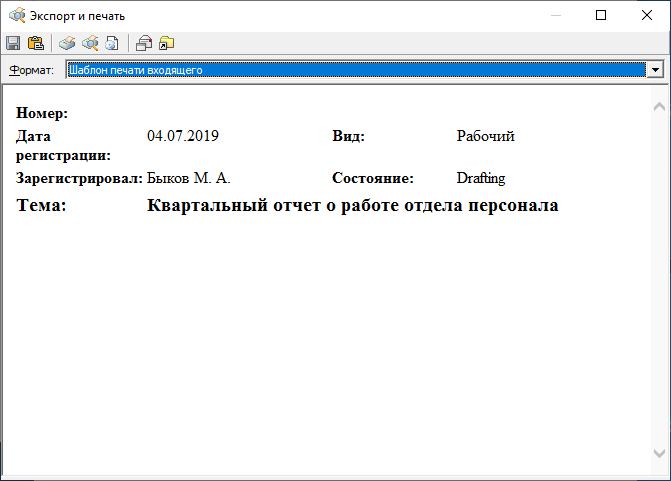Click the page setup document icon
Image resolution: width=671 pixels, height=481 pixels.
tap(112, 43)
